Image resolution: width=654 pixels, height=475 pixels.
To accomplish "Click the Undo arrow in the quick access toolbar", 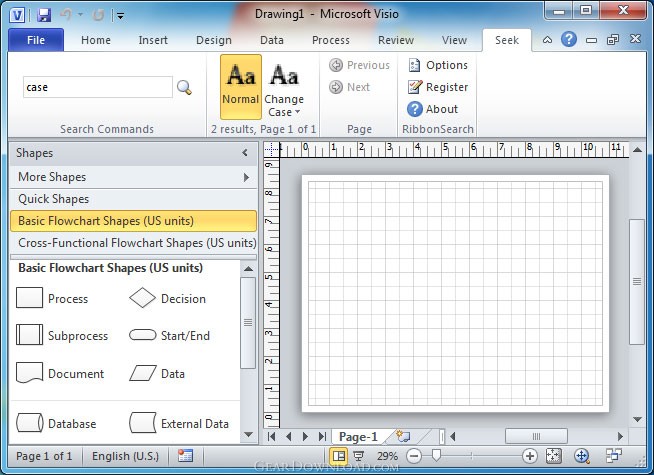I will (x=65, y=15).
